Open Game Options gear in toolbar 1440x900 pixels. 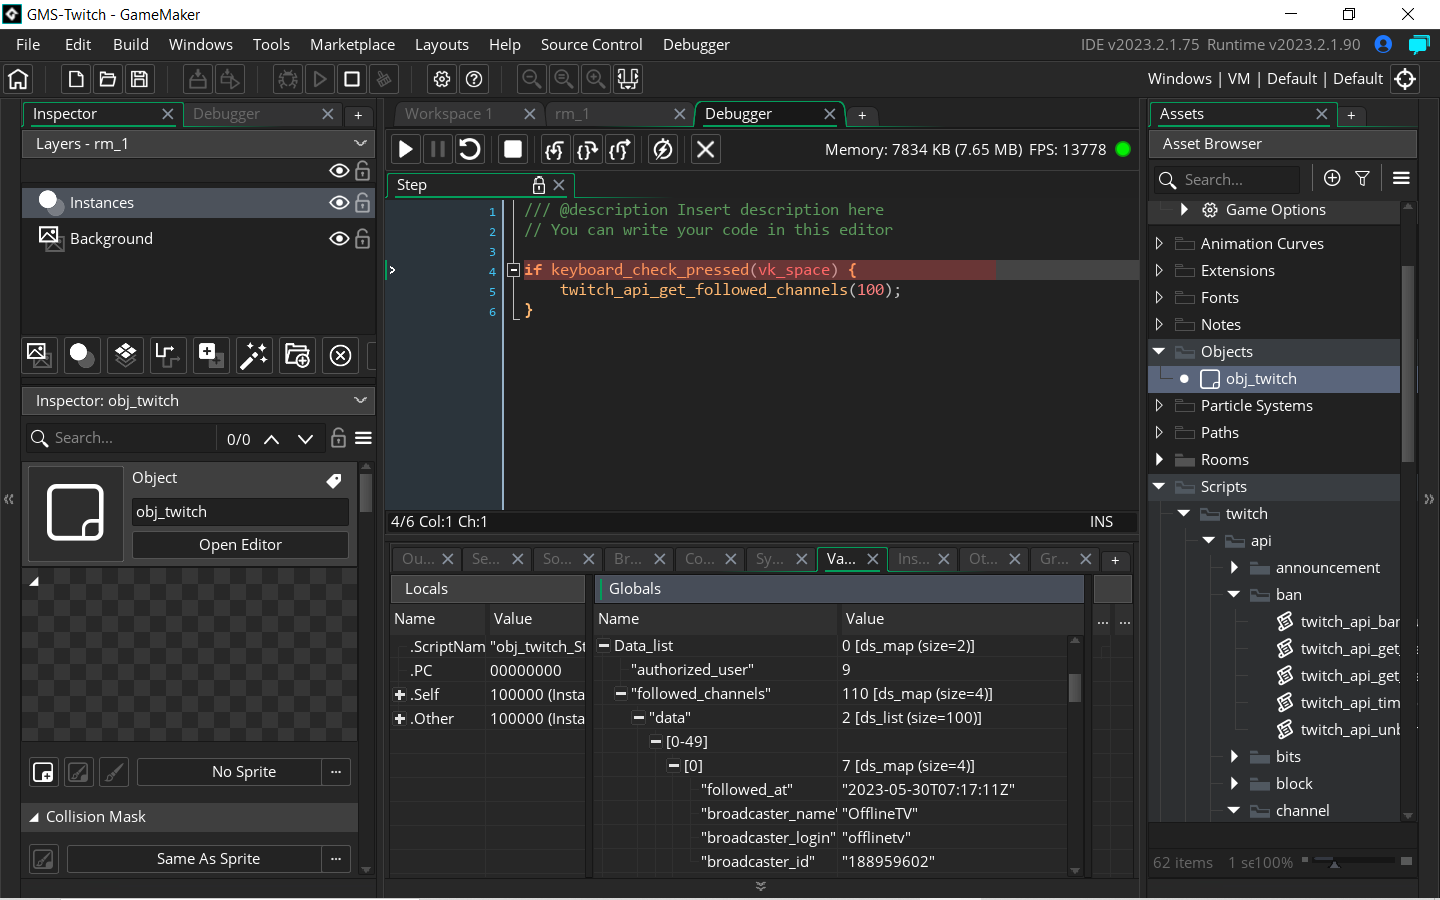[x=442, y=79]
